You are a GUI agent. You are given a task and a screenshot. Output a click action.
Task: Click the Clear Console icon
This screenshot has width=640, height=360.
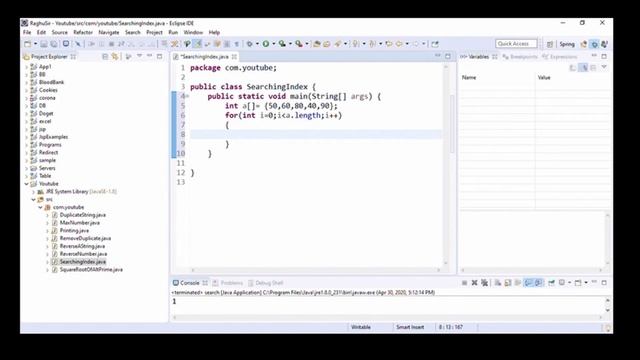click(498, 282)
